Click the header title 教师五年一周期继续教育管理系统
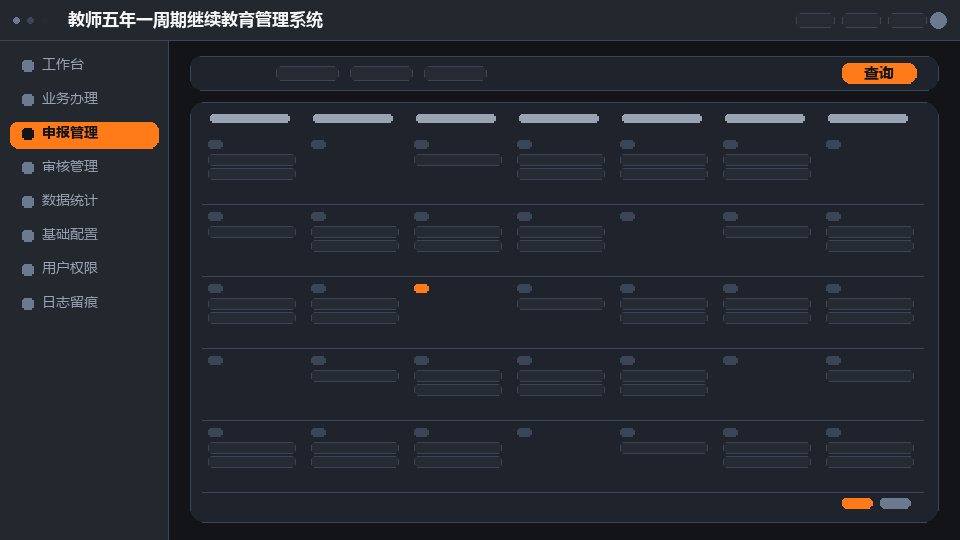 195,20
